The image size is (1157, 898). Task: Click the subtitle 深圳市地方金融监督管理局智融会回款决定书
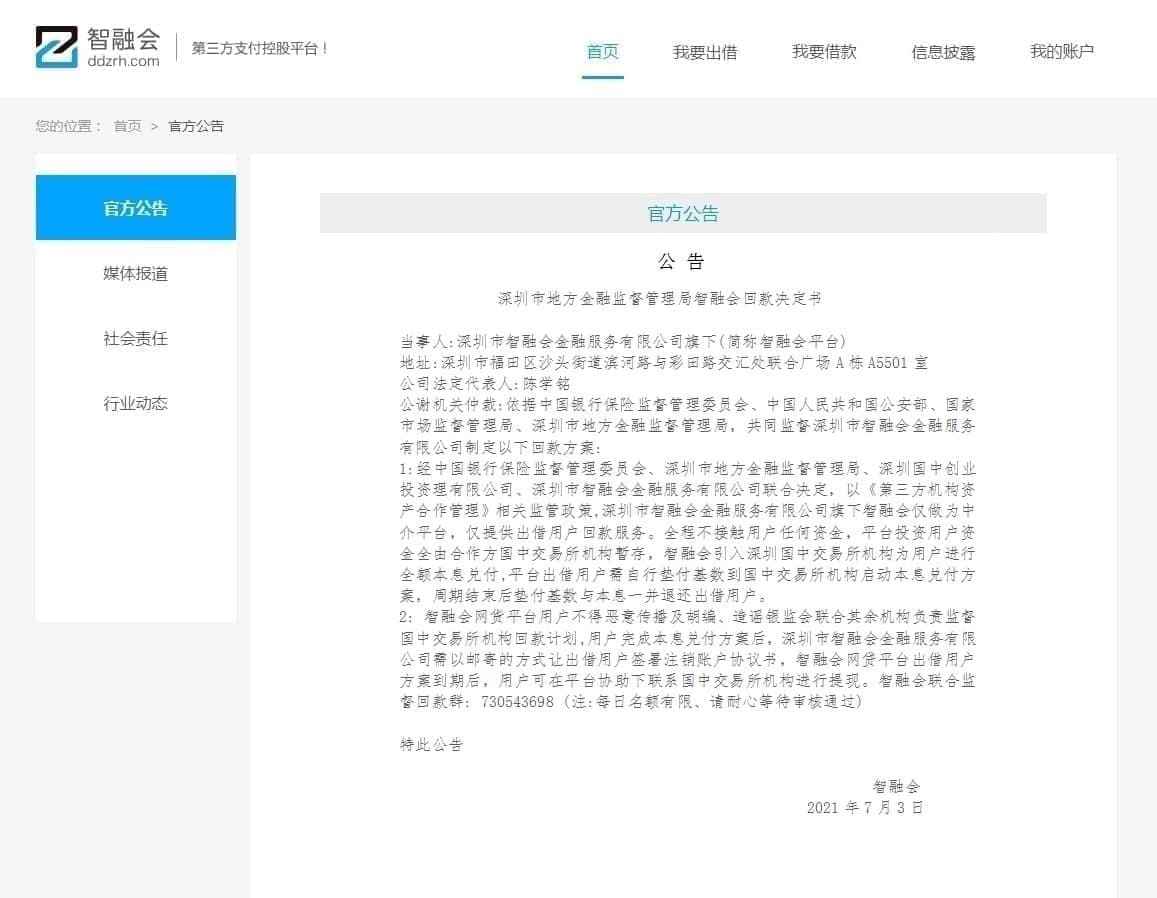pos(660,299)
